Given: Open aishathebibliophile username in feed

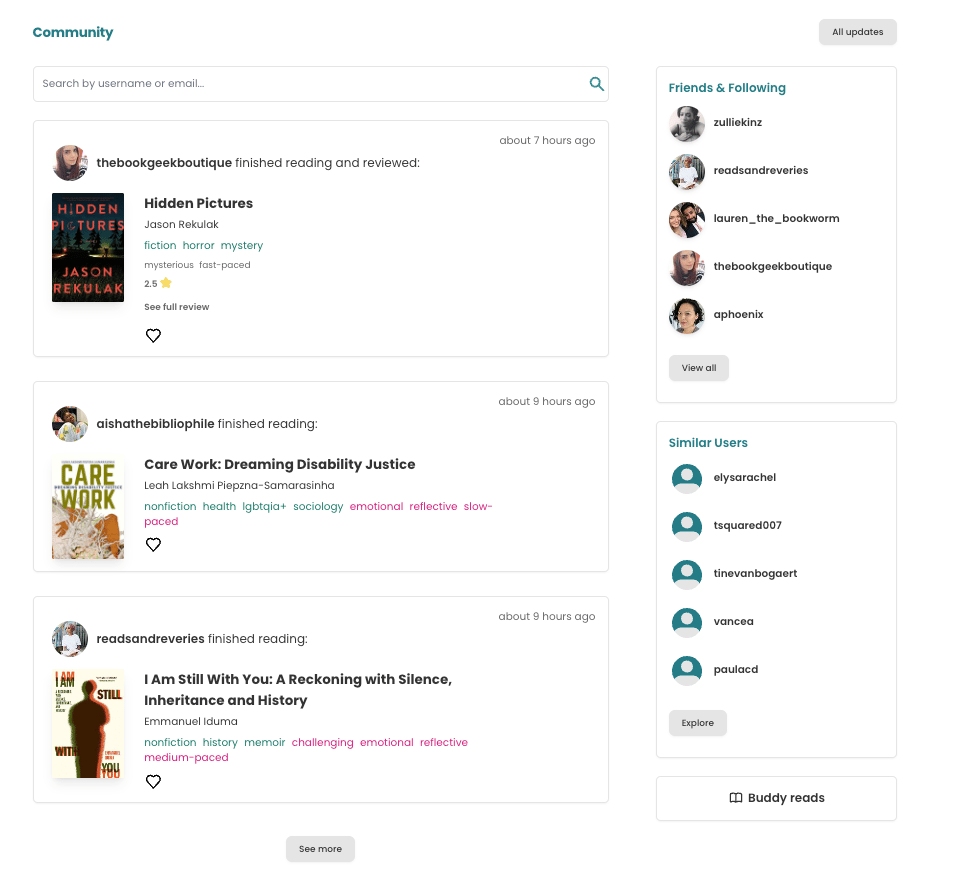Looking at the screenshot, I should pos(155,424).
